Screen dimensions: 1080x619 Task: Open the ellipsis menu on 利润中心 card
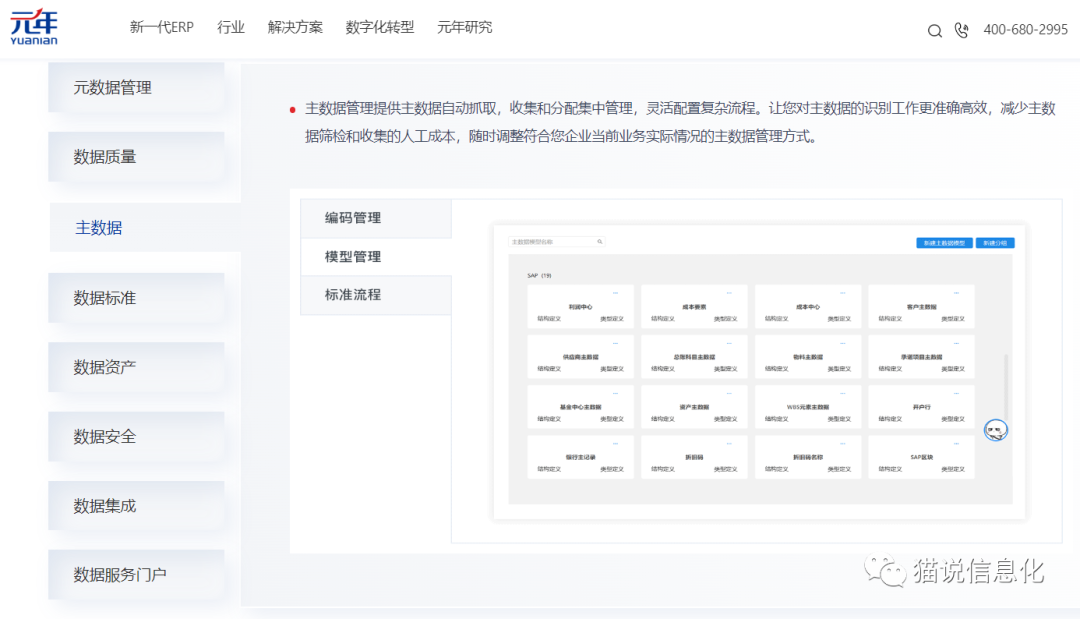tap(615, 293)
